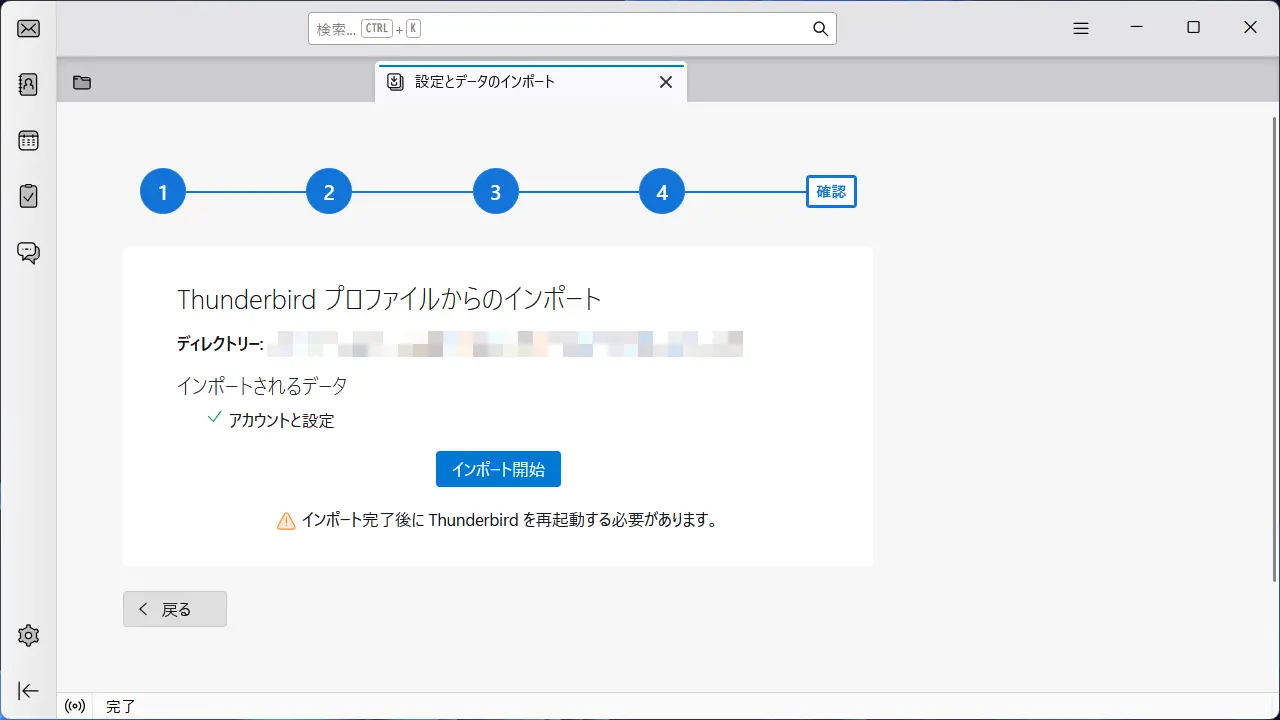Image resolution: width=1280 pixels, height=720 pixels.
Task: Open Settings gear in sidebar
Action: (x=28, y=635)
